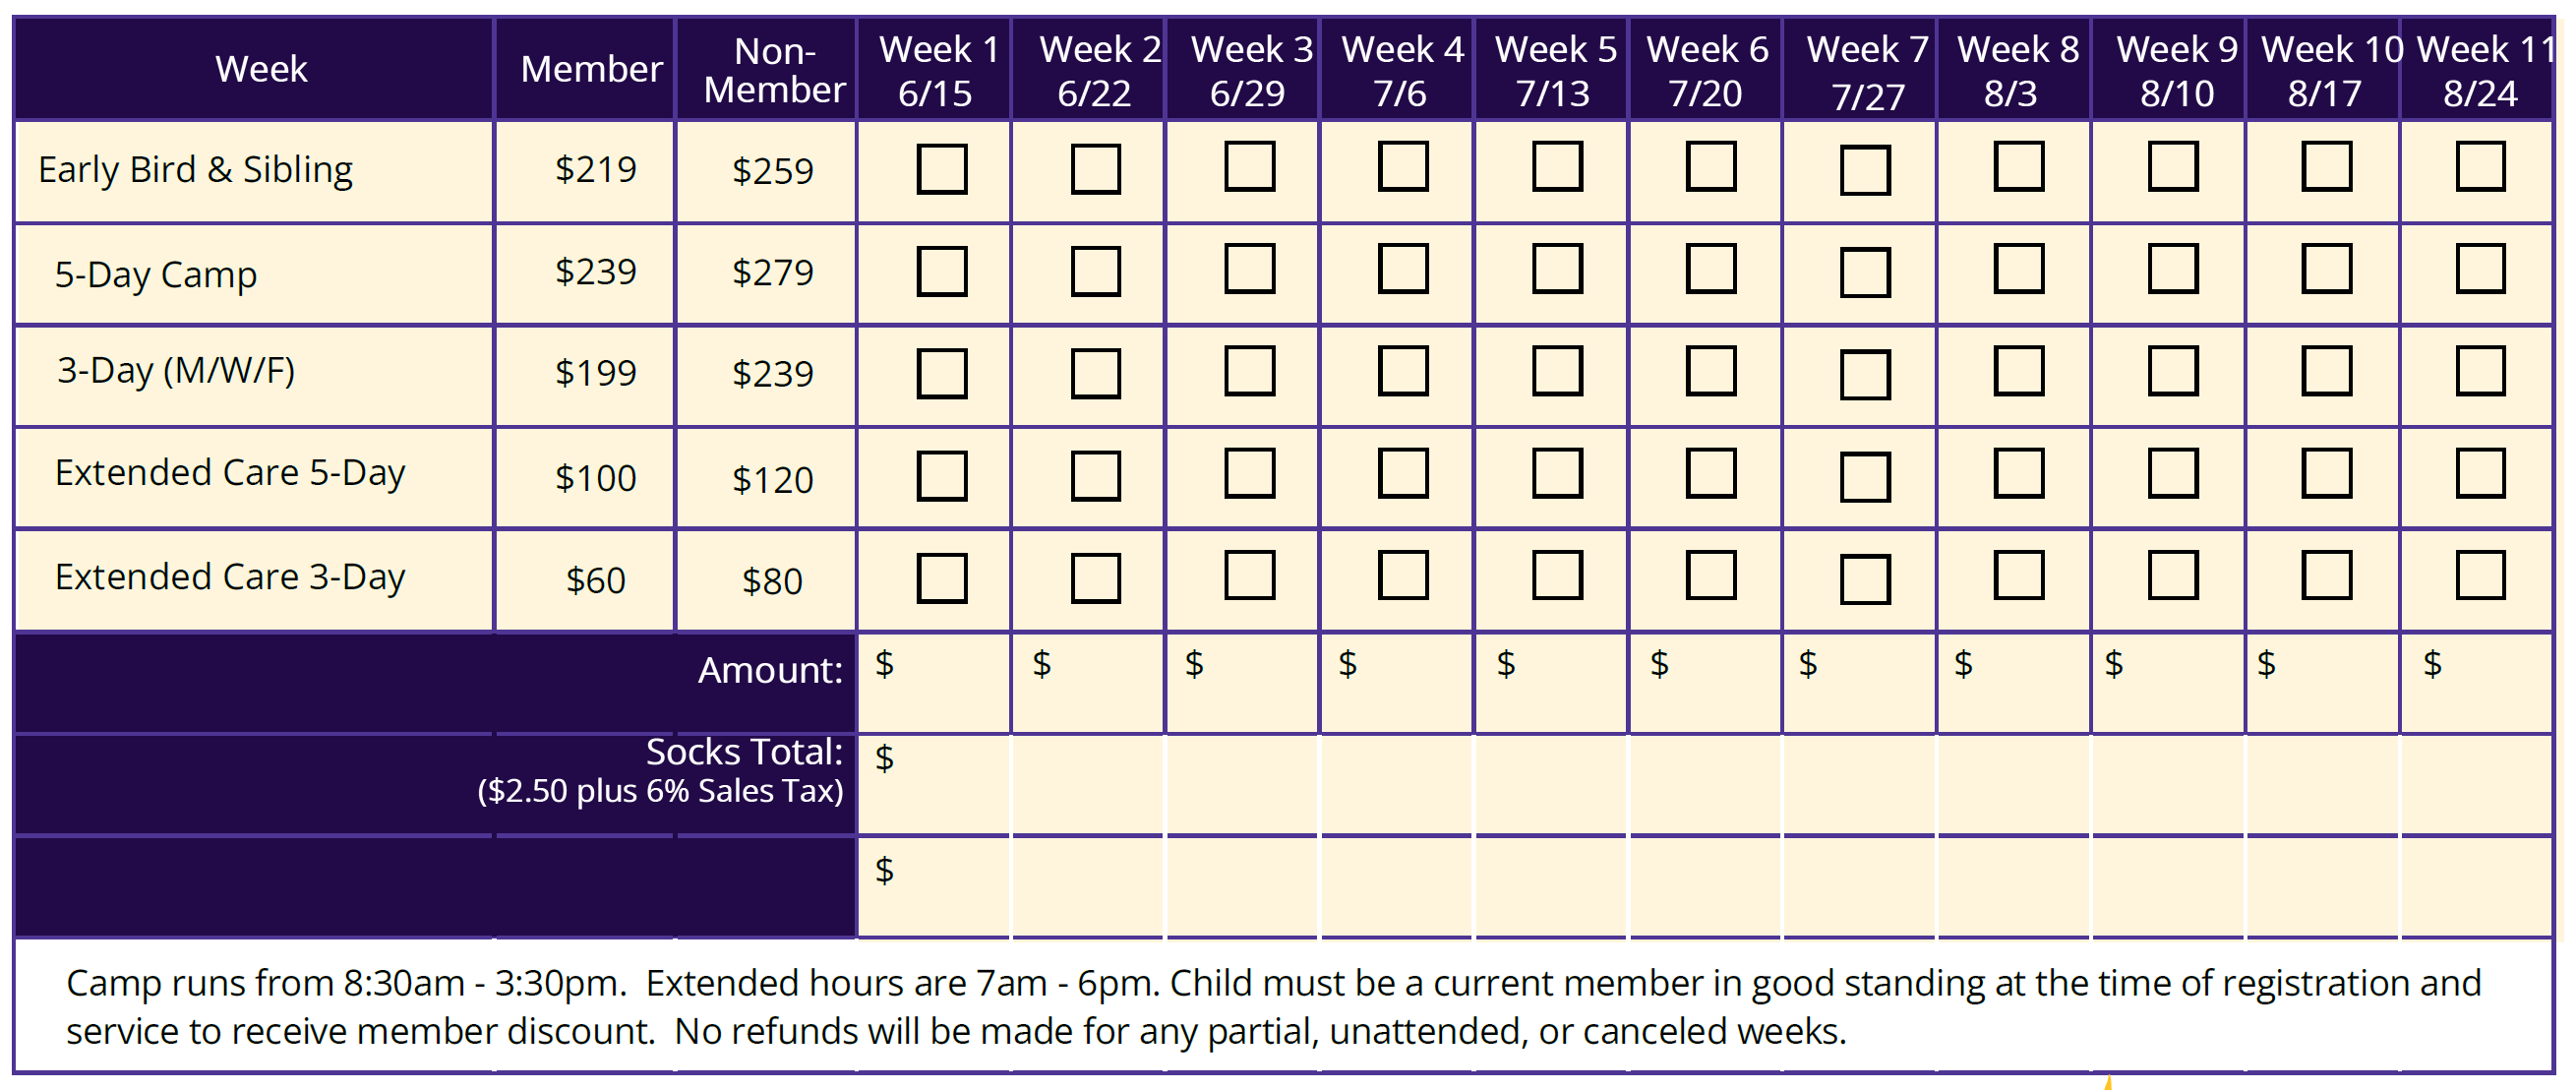The height and width of the screenshot is (1090, 2576).
Task: Check Extended Care 3-Day for Week 11
Action: tap(2480, 575)
